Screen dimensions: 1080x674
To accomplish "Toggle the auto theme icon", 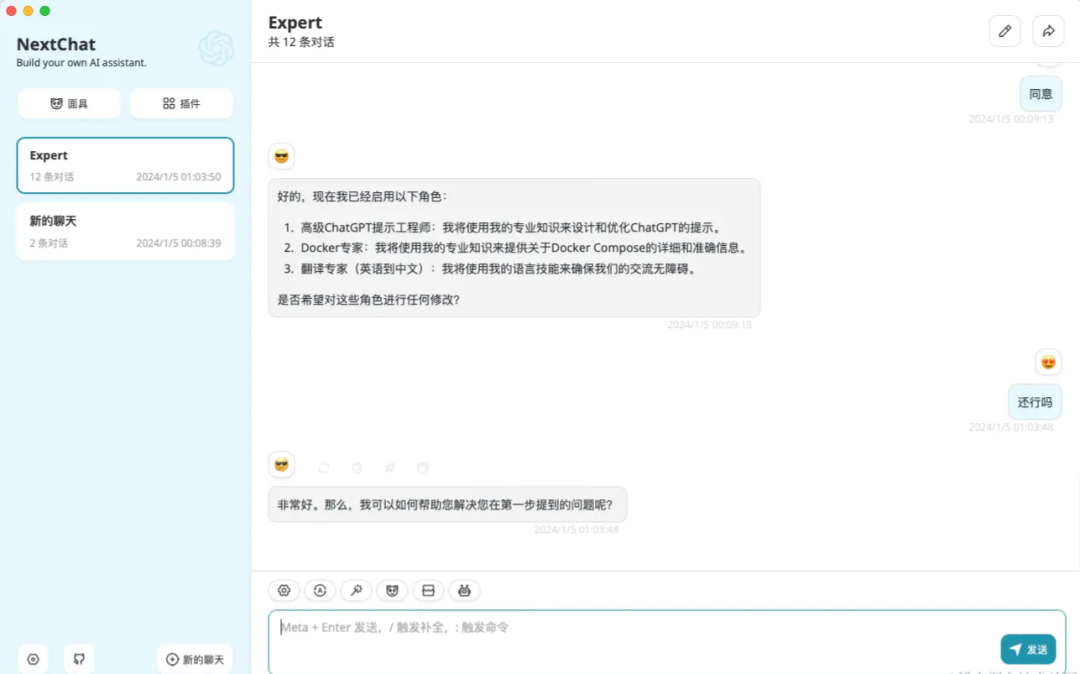I will point(320,590).
